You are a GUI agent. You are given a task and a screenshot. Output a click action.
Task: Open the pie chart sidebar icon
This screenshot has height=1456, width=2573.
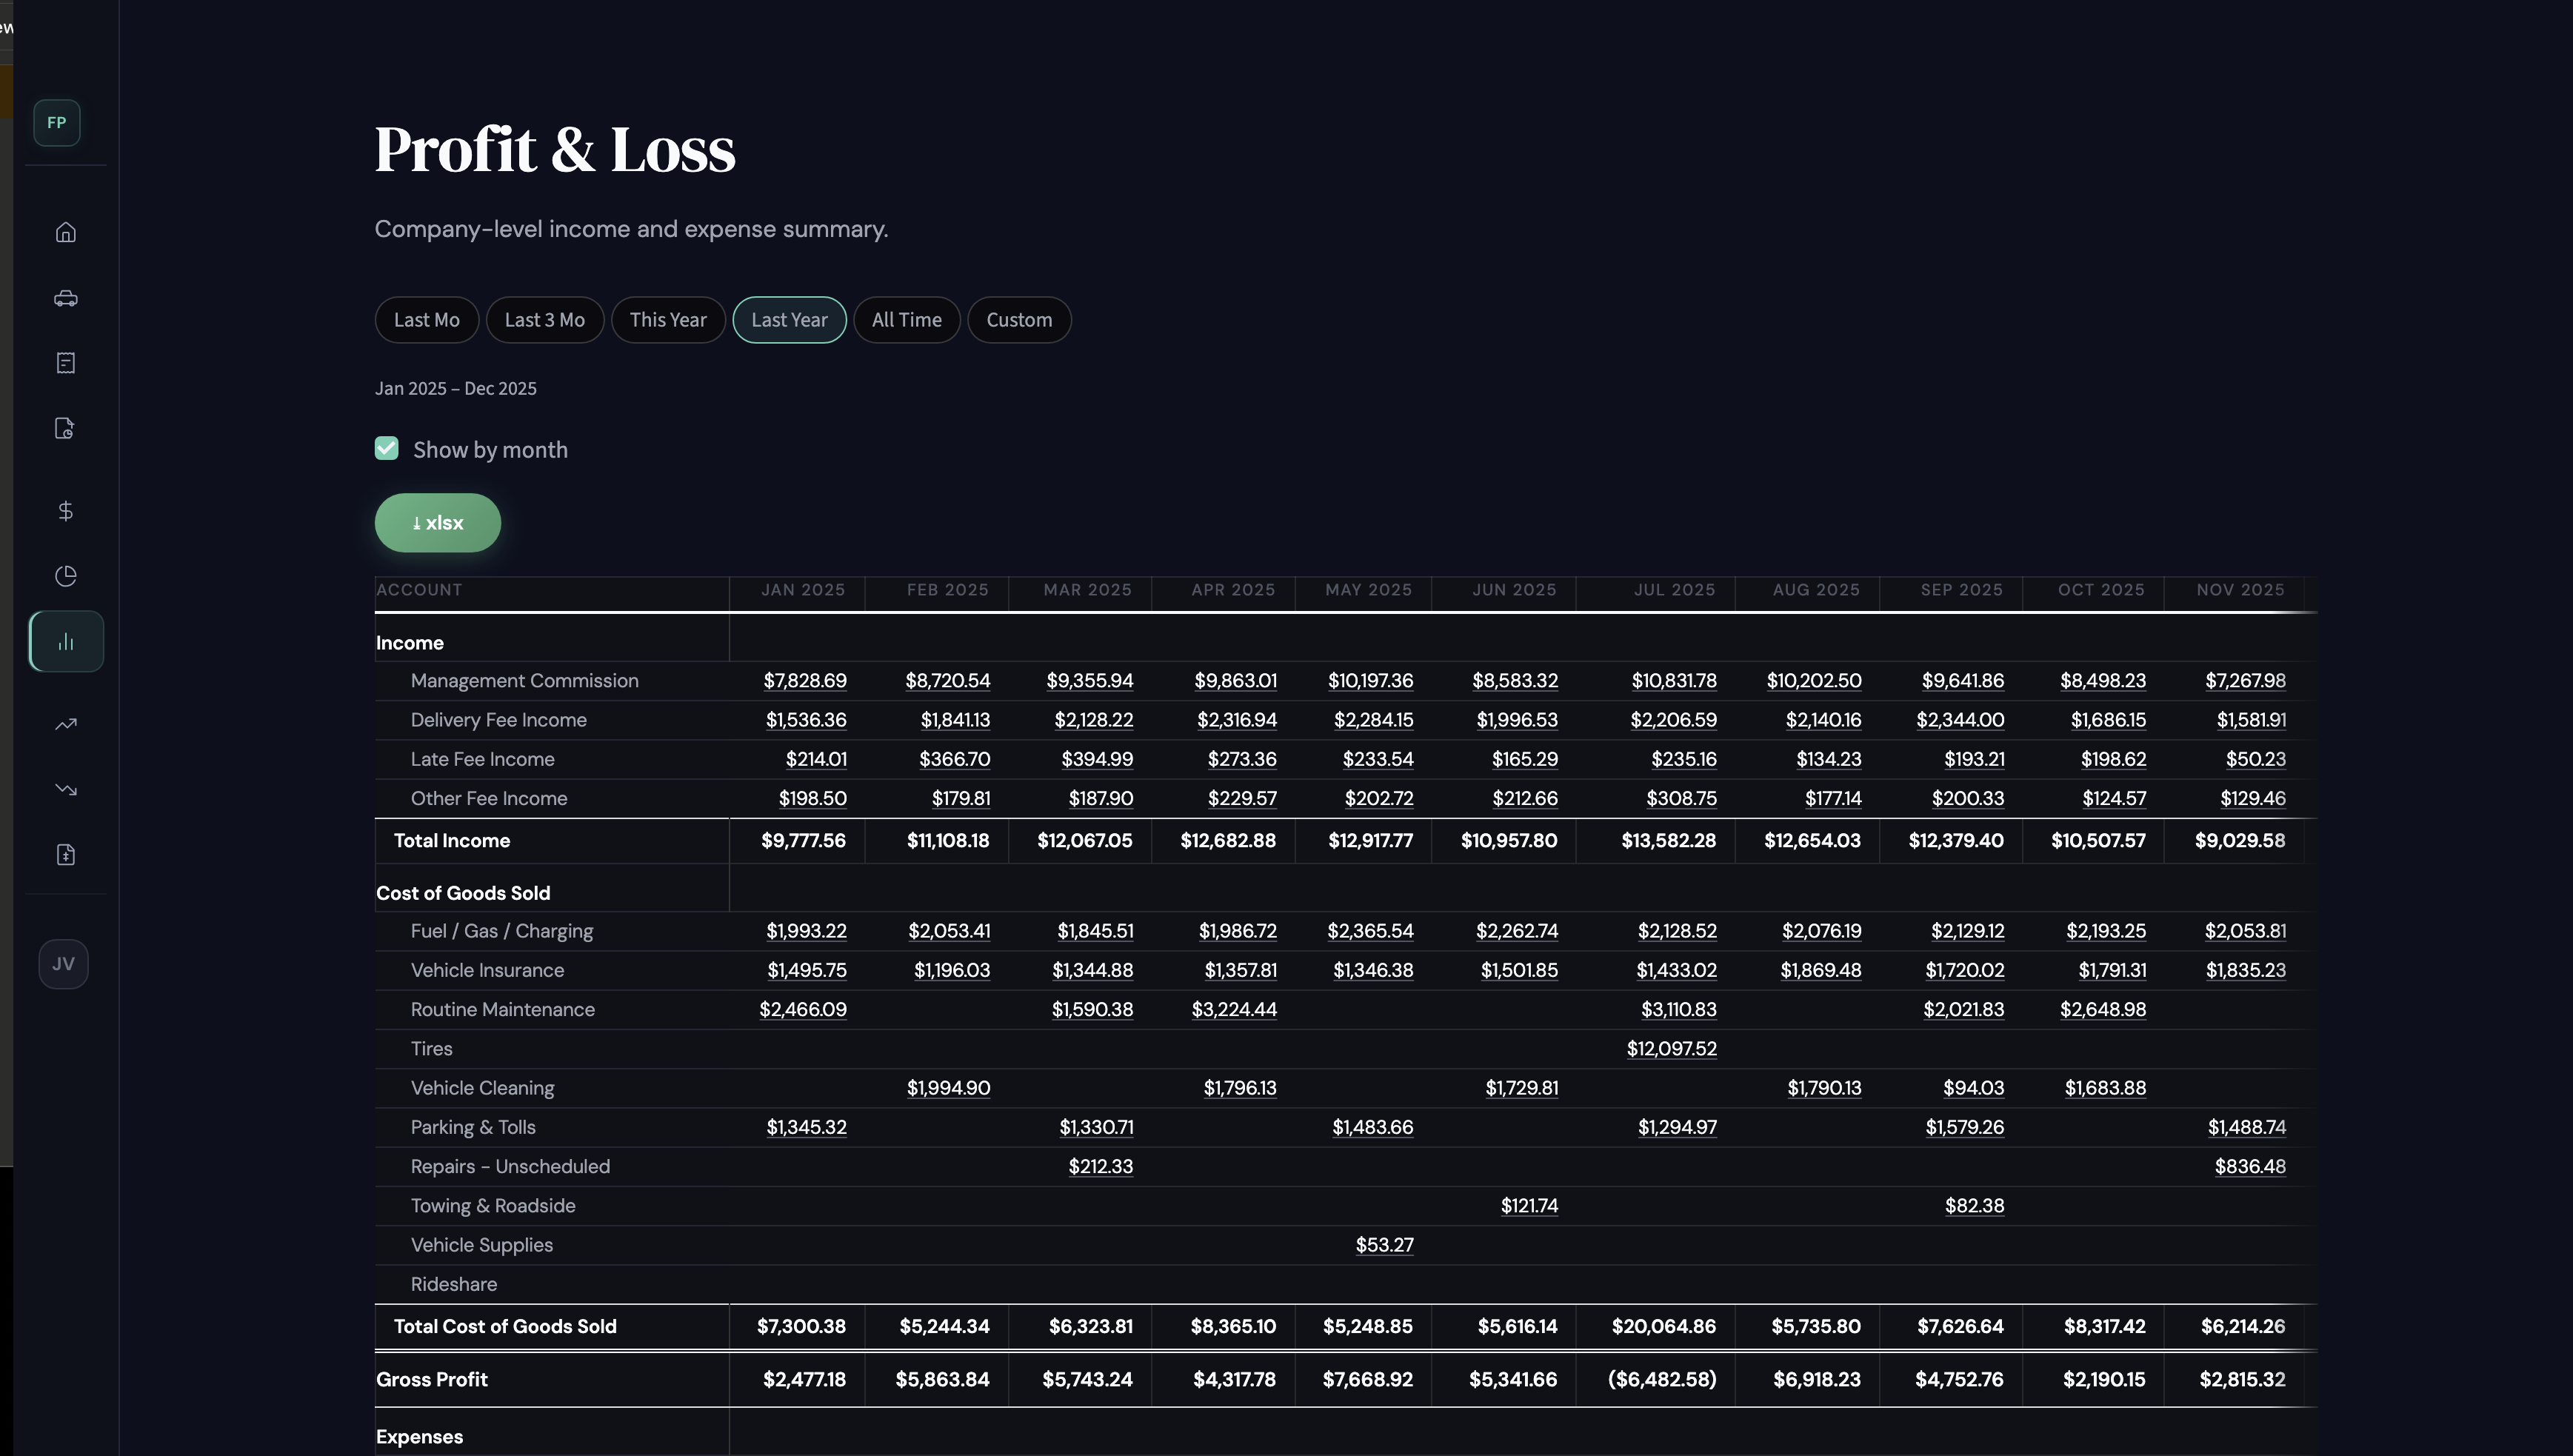point(66,576)
